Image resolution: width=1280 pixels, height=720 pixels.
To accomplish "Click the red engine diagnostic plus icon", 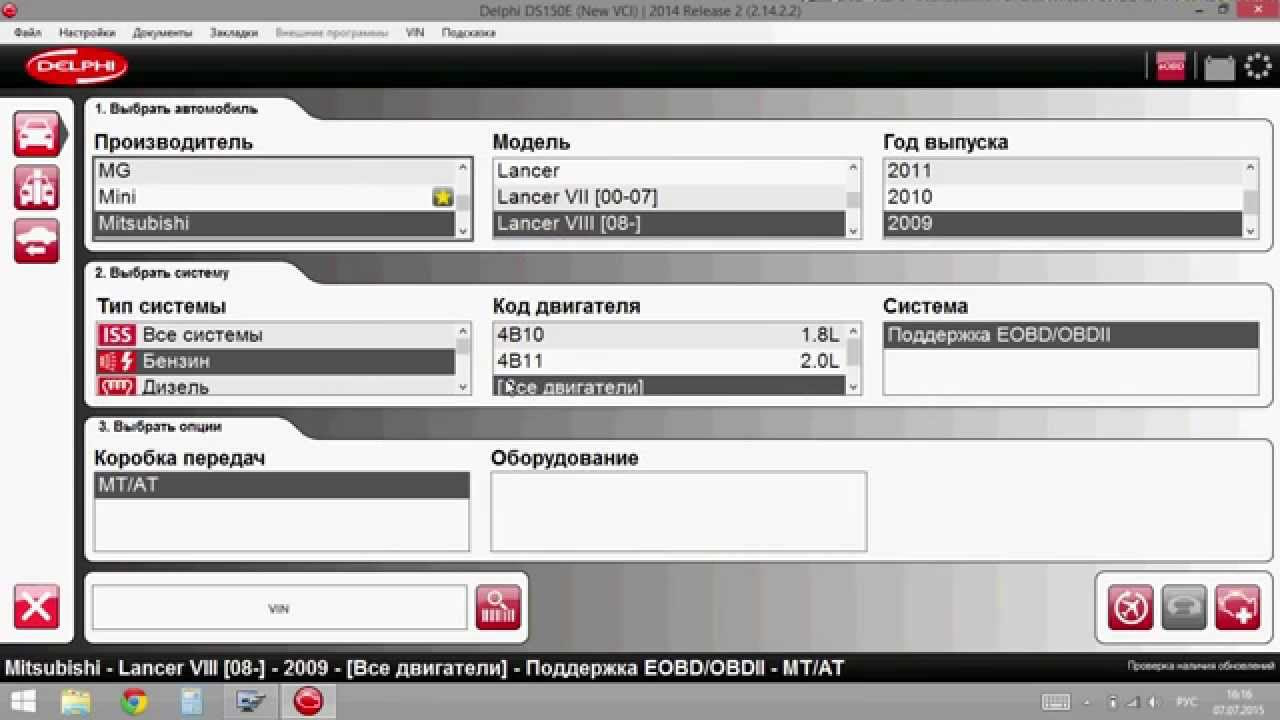I will coord(1237,607).
